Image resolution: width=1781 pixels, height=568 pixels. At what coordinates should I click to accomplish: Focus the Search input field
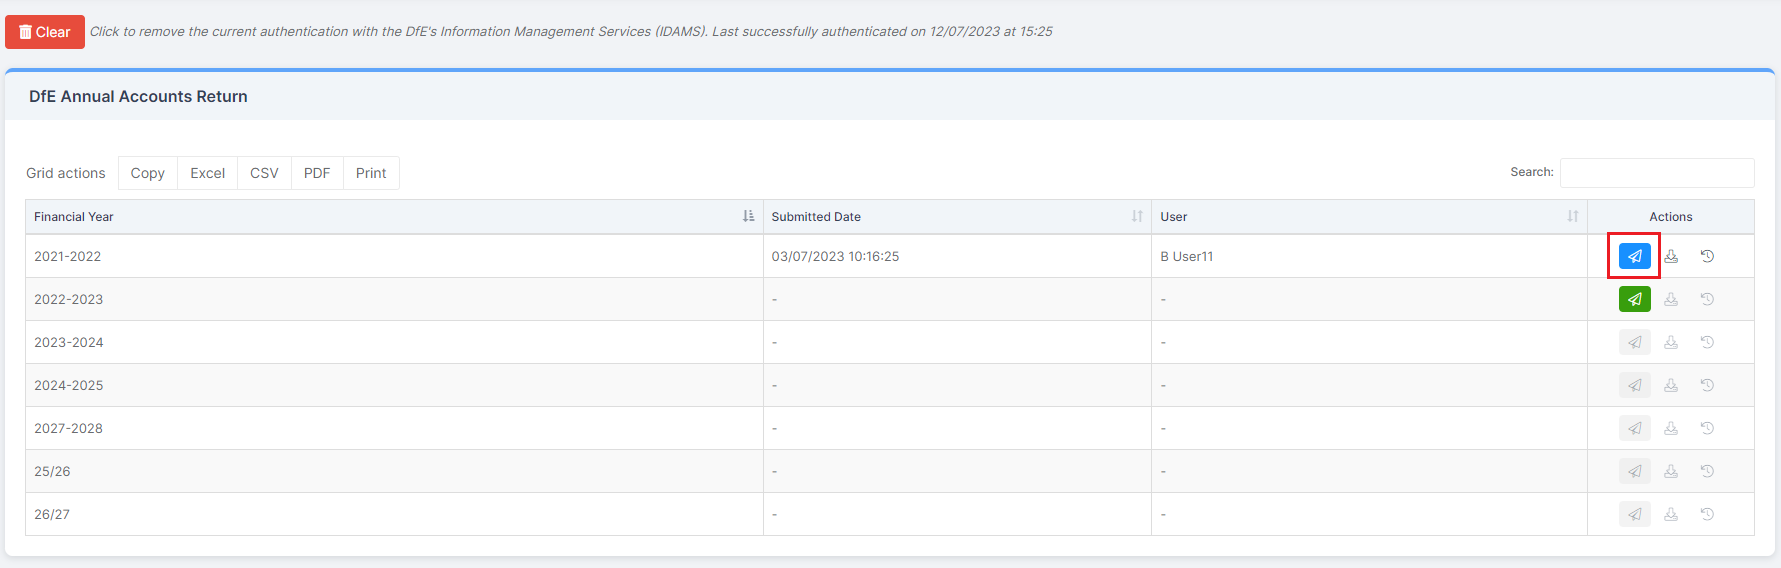(x=1657, y=172)
